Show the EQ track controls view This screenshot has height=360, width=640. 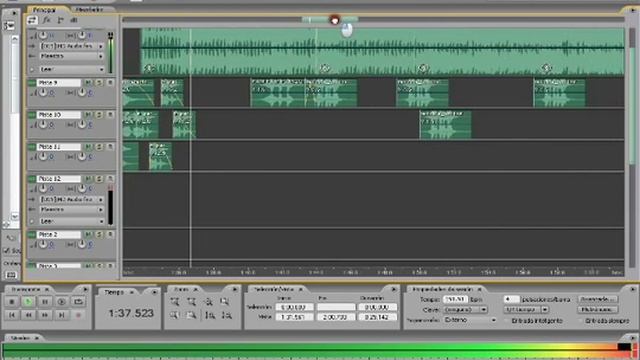(74, 20)
